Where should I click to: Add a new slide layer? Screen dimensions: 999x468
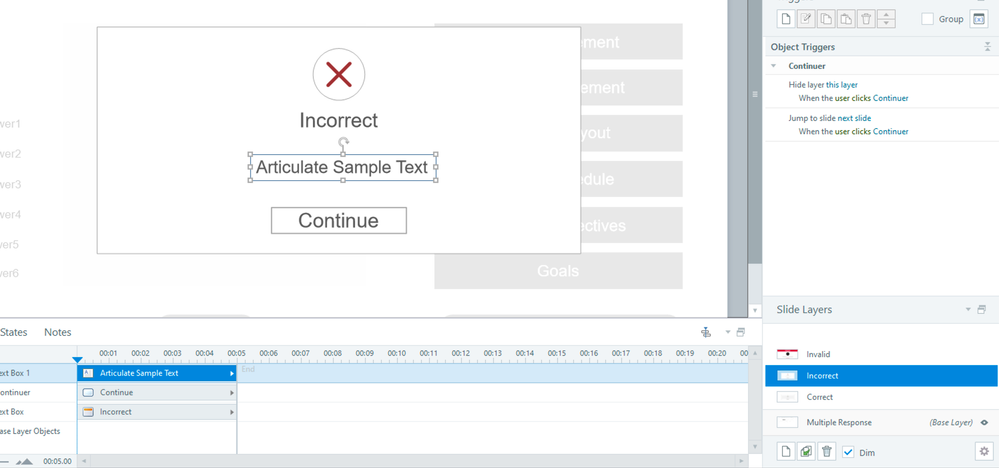click(787, 452)
